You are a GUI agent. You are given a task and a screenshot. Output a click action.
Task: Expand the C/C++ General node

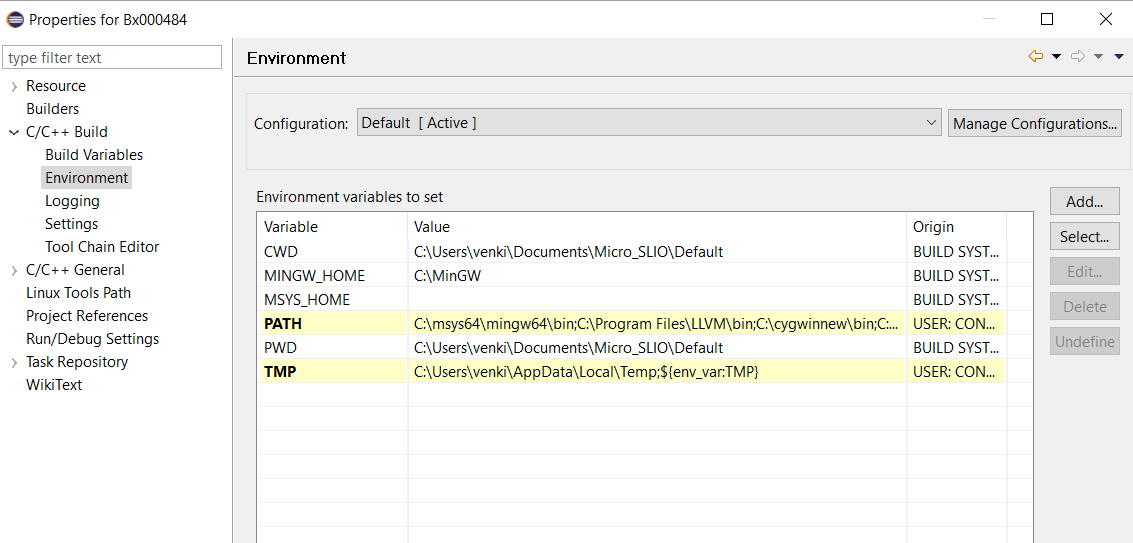click(14, 270)
